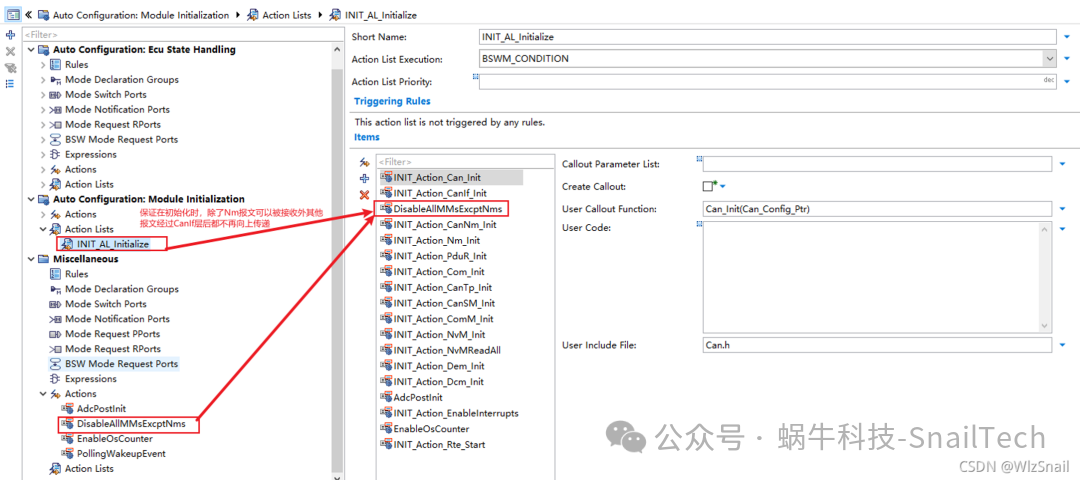Click the editor view icon at top-left
The height and width of the screenshot is (480, 1080).
[x=12, y=14]
